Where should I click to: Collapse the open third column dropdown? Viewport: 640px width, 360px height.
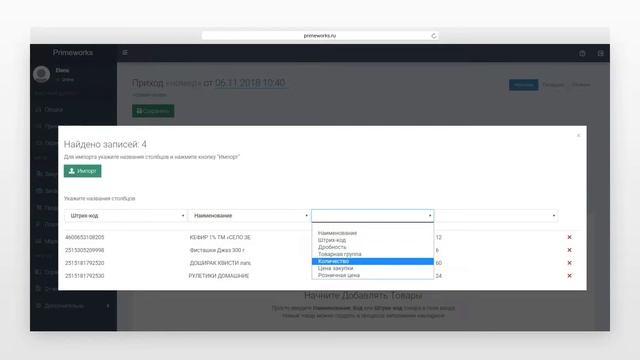[373, 216]
